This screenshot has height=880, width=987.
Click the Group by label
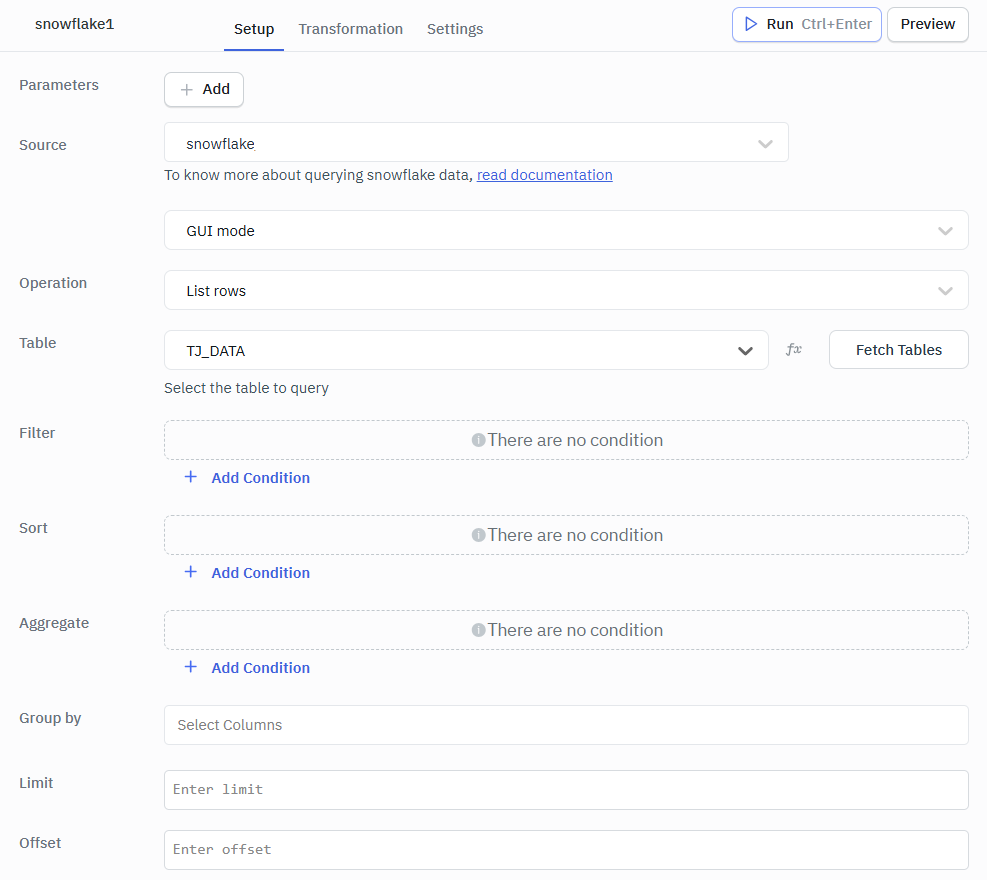coord(50,718)
